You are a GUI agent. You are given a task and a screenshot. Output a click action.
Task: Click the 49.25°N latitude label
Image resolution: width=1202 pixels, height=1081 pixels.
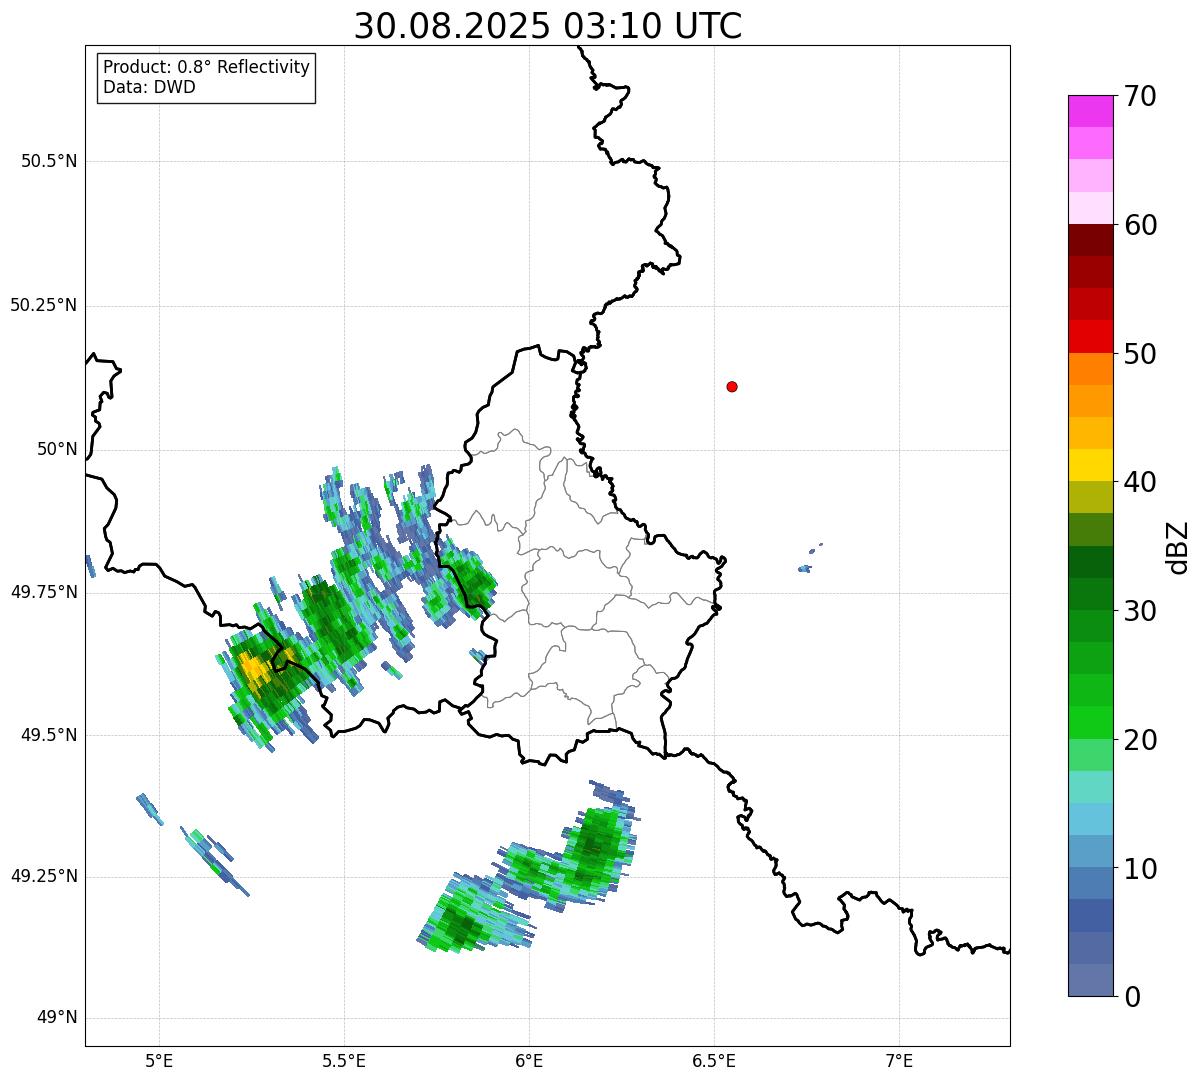pos(44,876)
